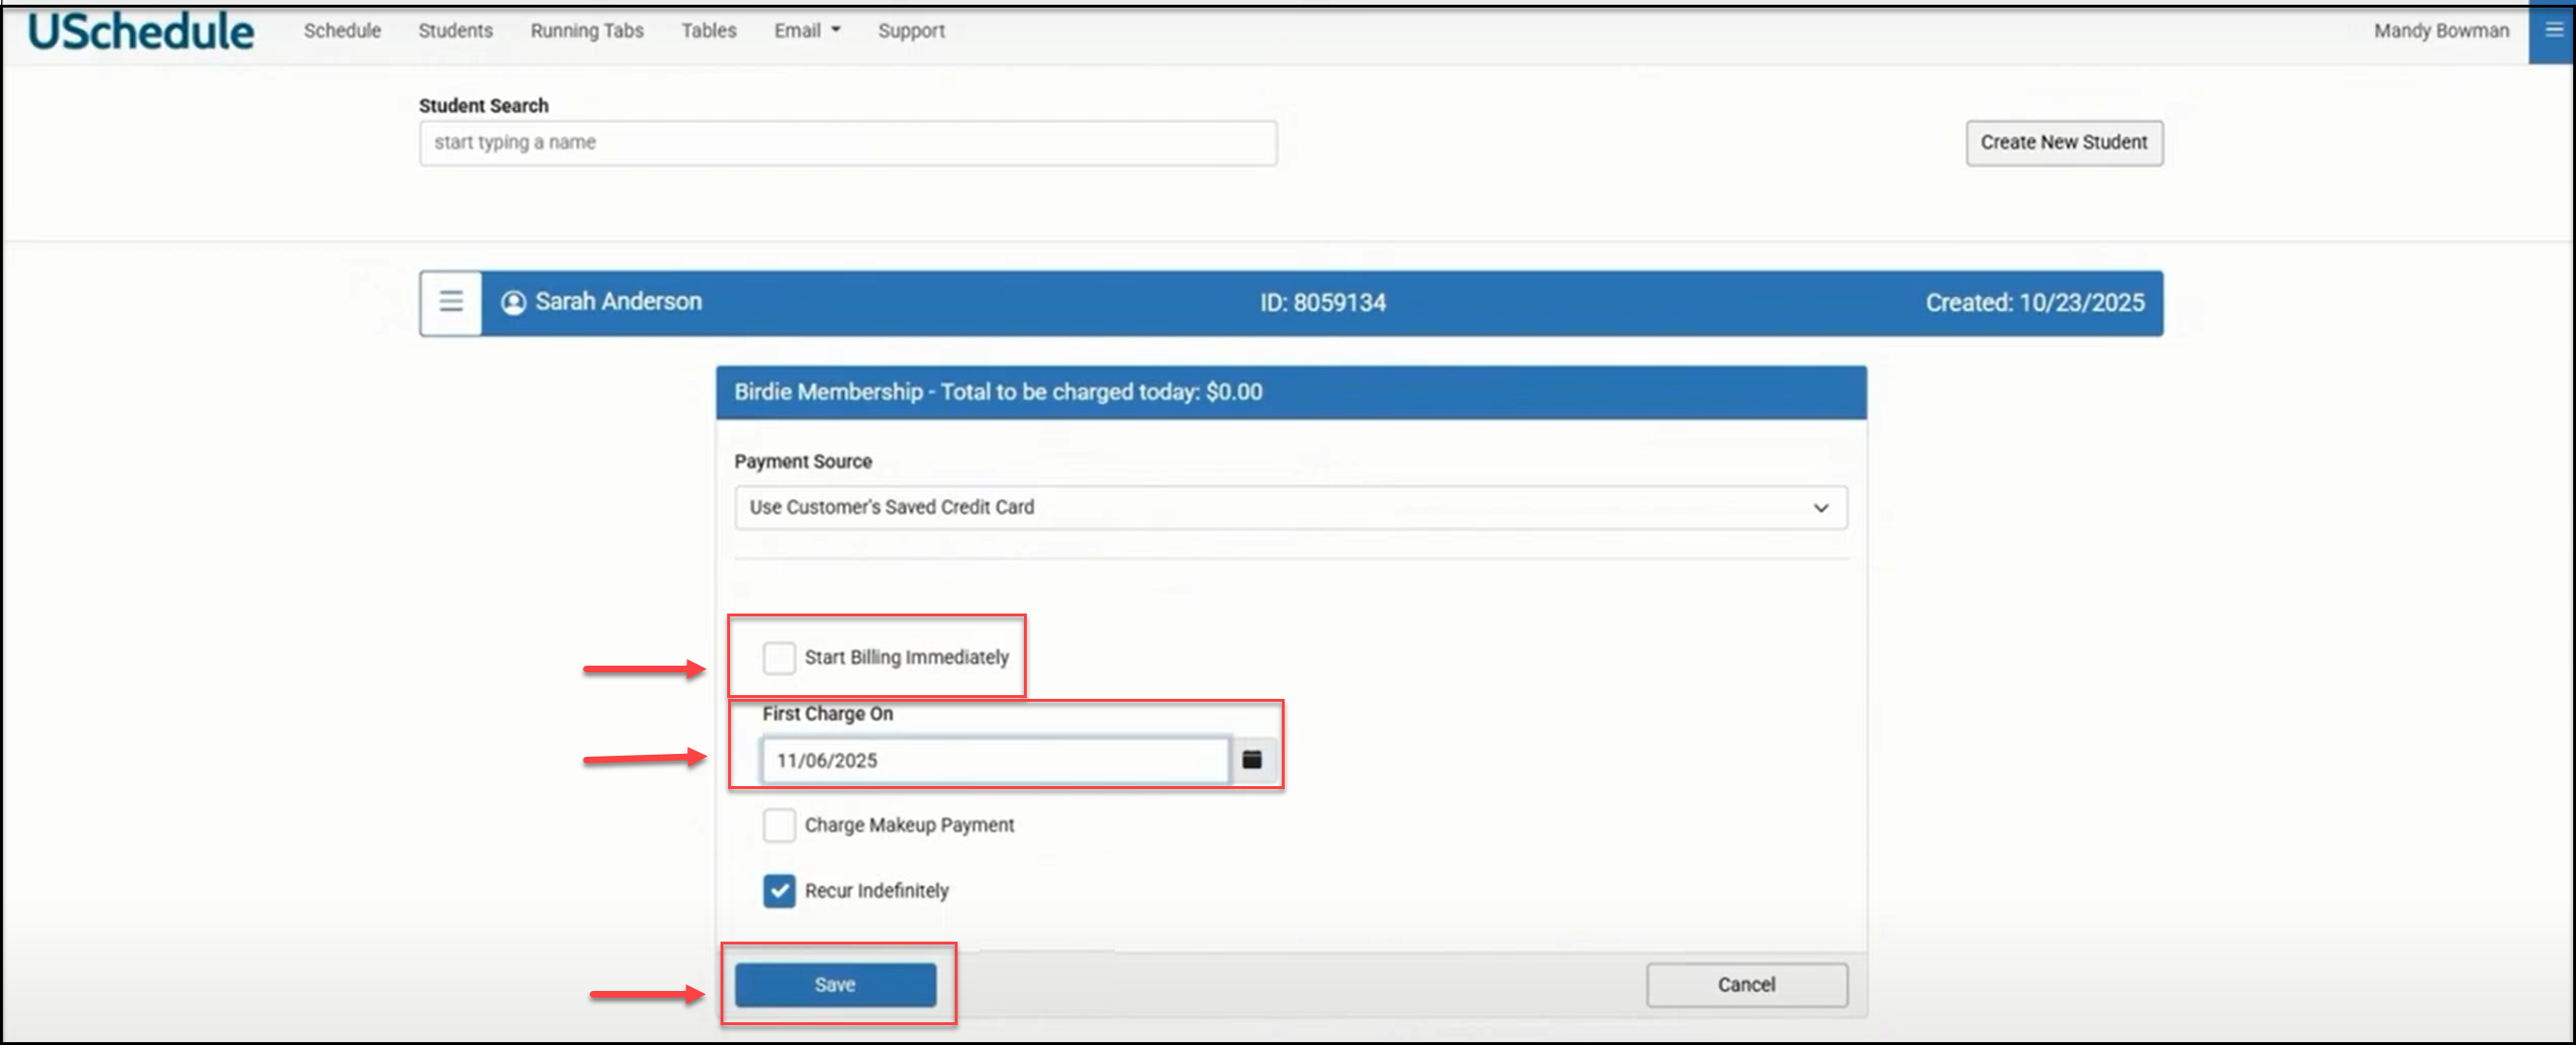Click the profile icon beside Sarah Anderson
Image resolution: width=2576 pixels, height=1045 pixels.
[x=513, y=303]
